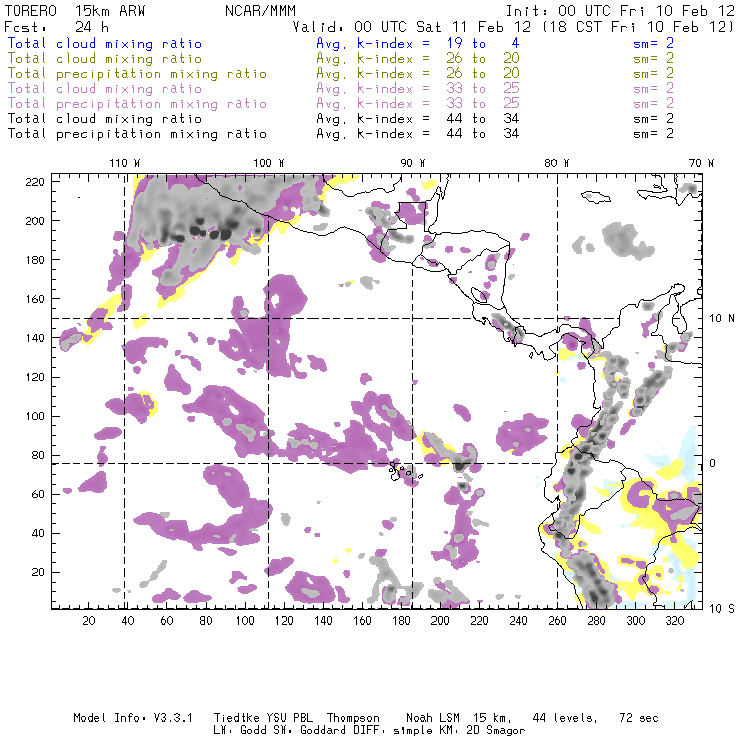Click the '120' label on the left axis

coord(35,377)
